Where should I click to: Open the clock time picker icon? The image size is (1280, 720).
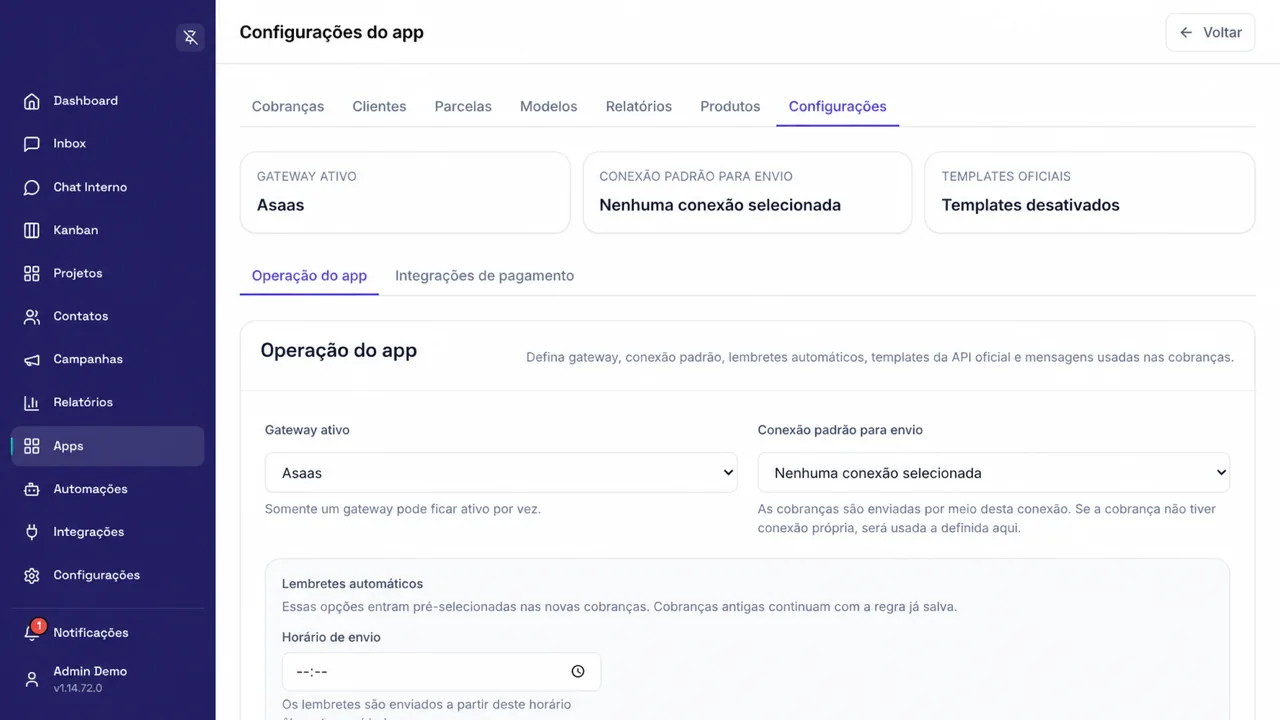tap(578, 672)
